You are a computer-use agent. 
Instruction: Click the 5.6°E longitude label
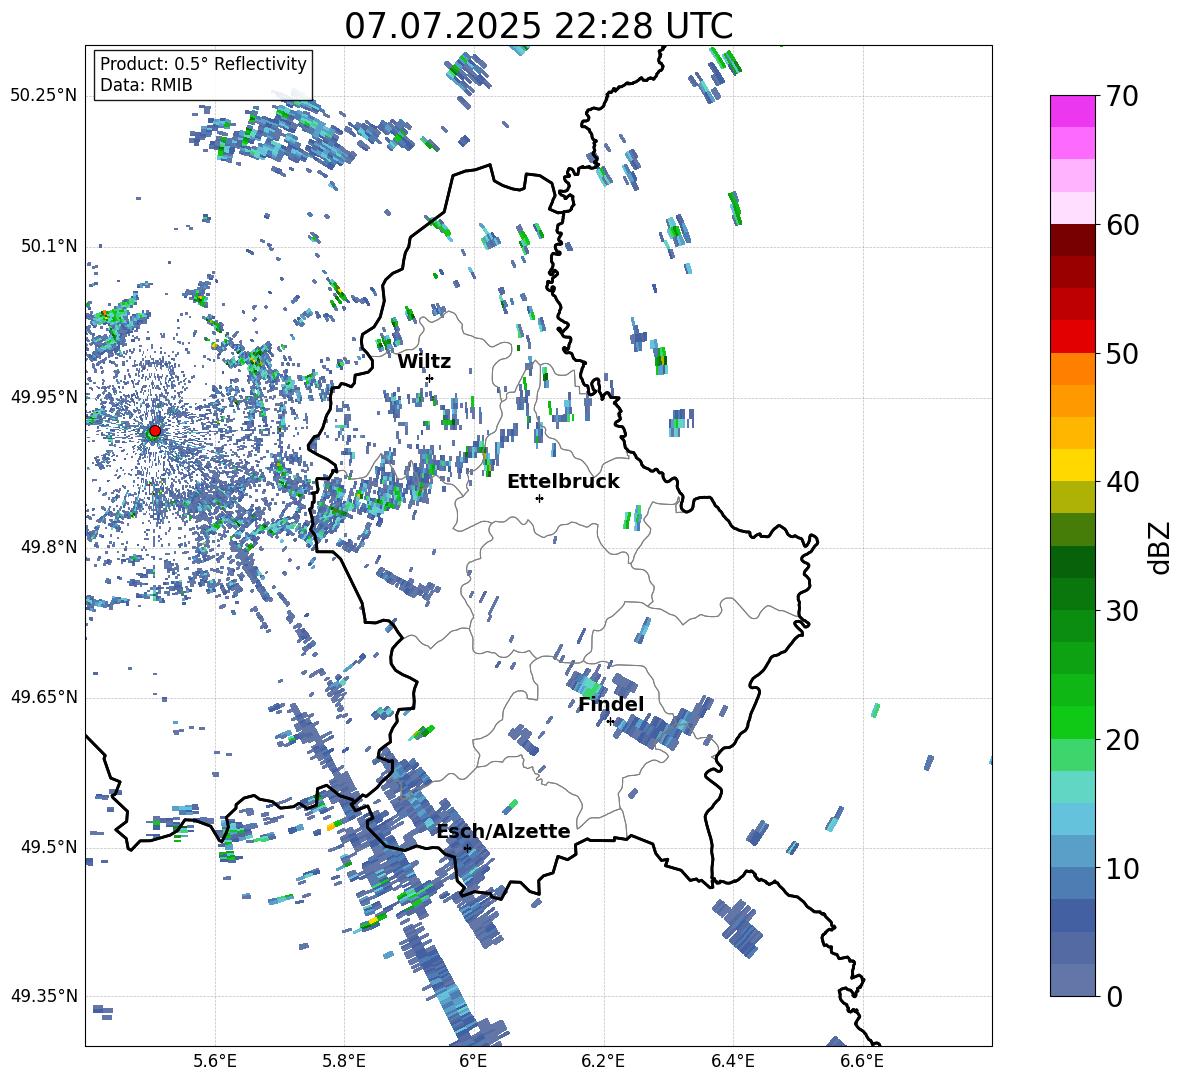214,1061
